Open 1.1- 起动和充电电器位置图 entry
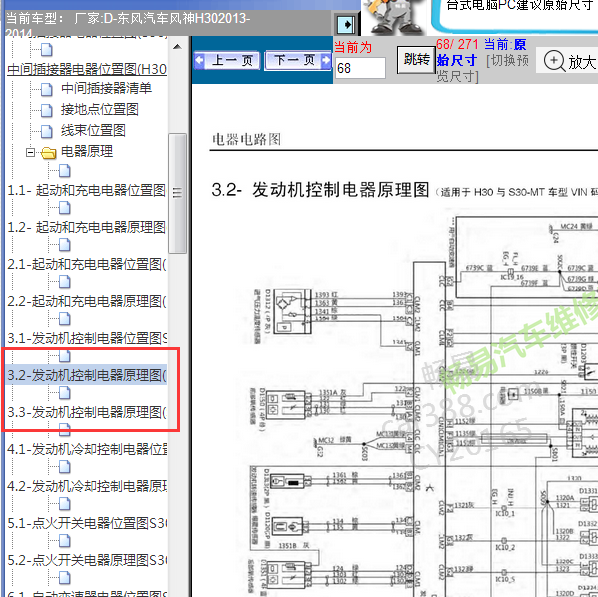Viewport: 598px width, 597px height. (87, 190)
